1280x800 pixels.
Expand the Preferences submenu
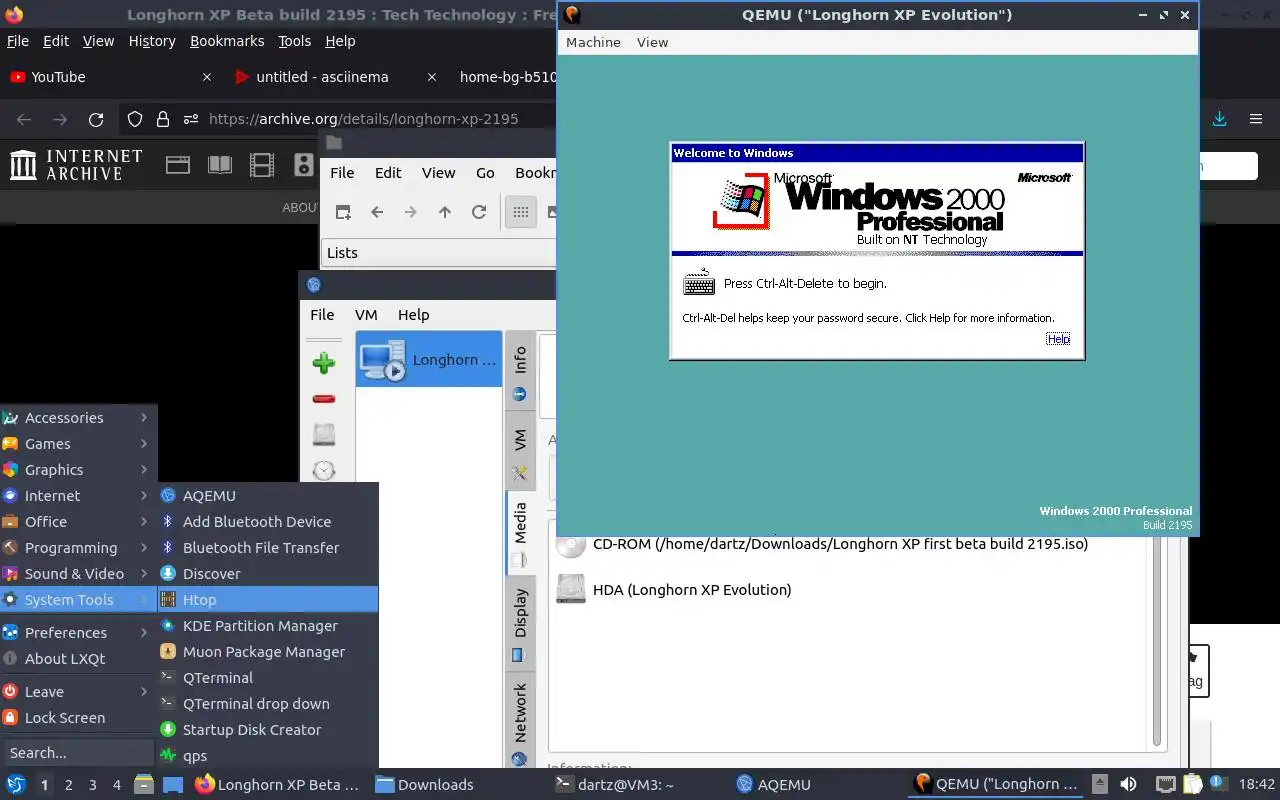[78, 633]
